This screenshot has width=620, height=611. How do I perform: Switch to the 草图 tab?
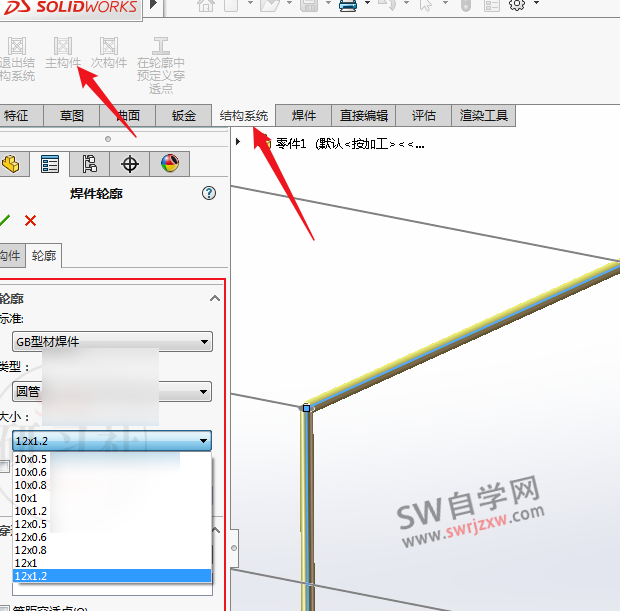pos(72,115)
